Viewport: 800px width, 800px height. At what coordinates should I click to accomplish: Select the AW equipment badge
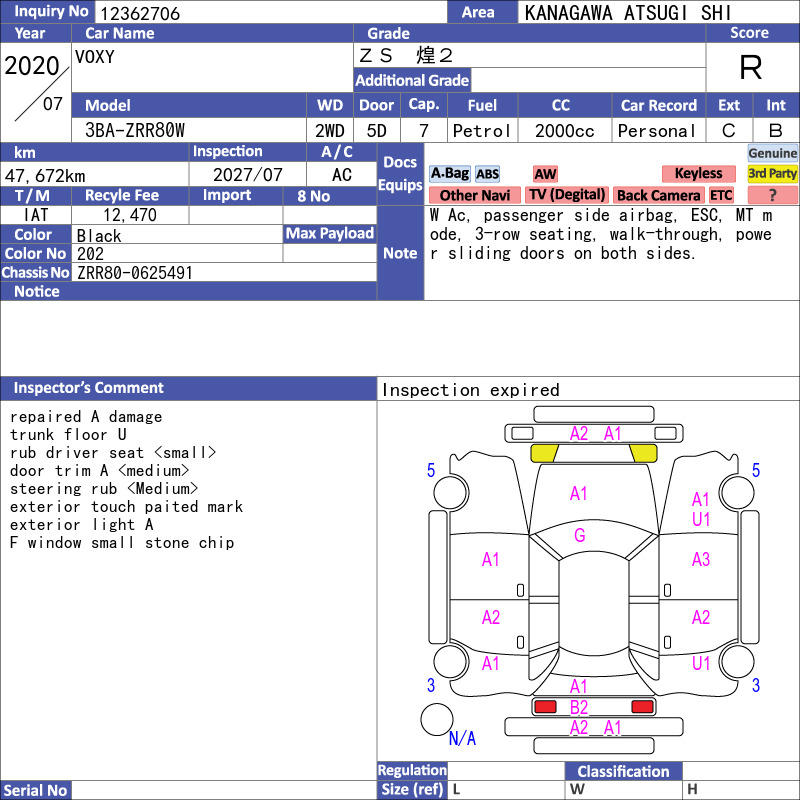[x=545, y=174]
